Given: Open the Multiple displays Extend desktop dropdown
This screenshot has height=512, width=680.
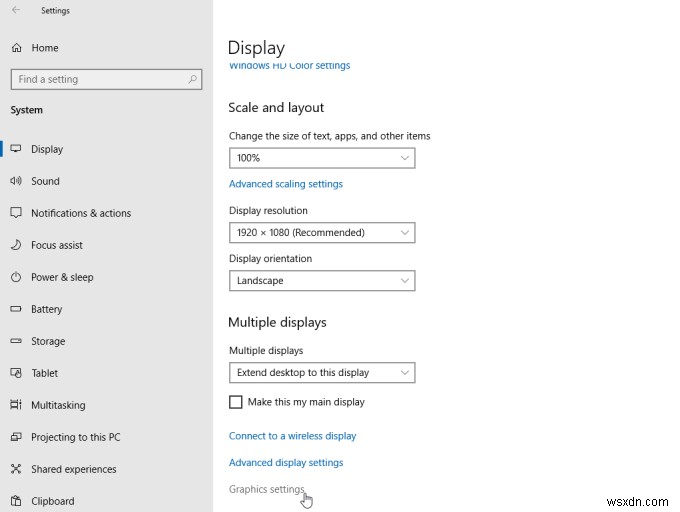Looking at the screenshot, I should 321,373.
